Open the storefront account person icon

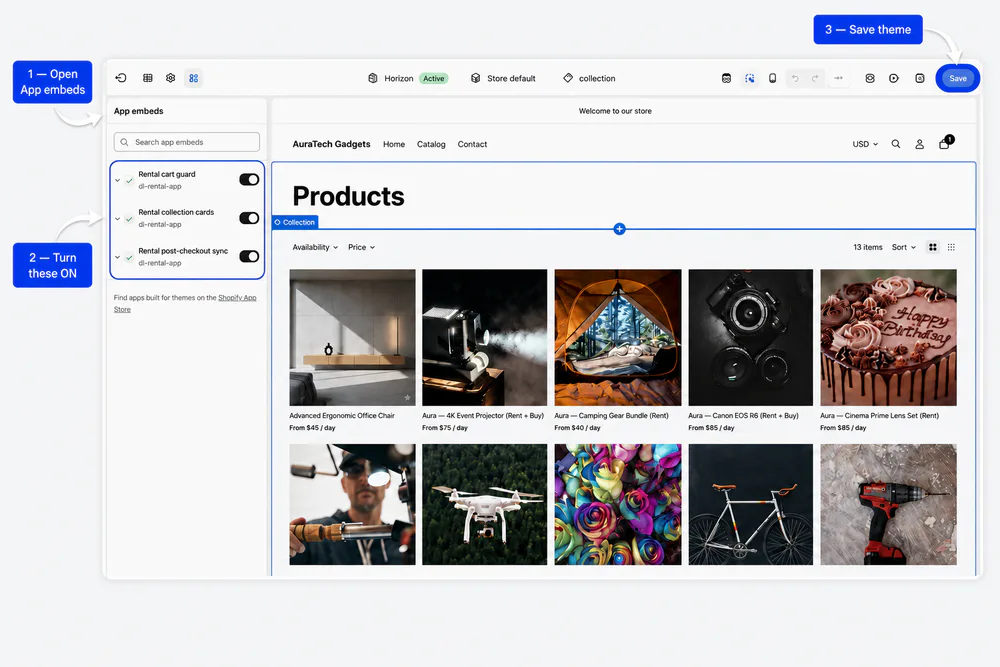pyautogui.click(x=920, y=144)
